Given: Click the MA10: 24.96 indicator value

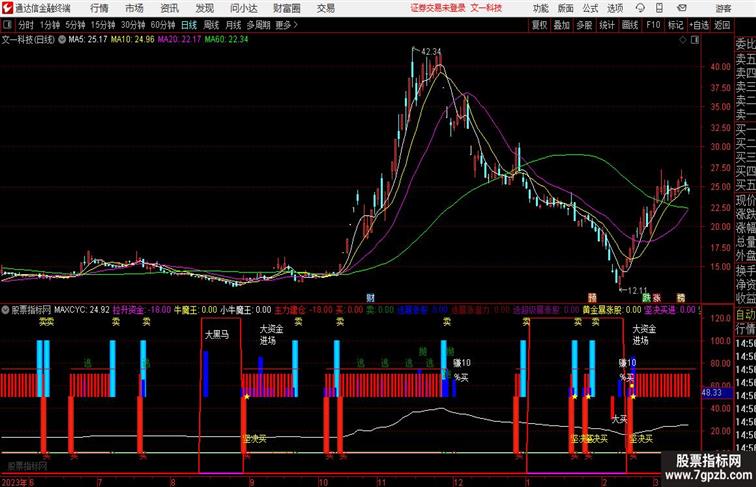Looking at the screenshot, I should 133,40.
